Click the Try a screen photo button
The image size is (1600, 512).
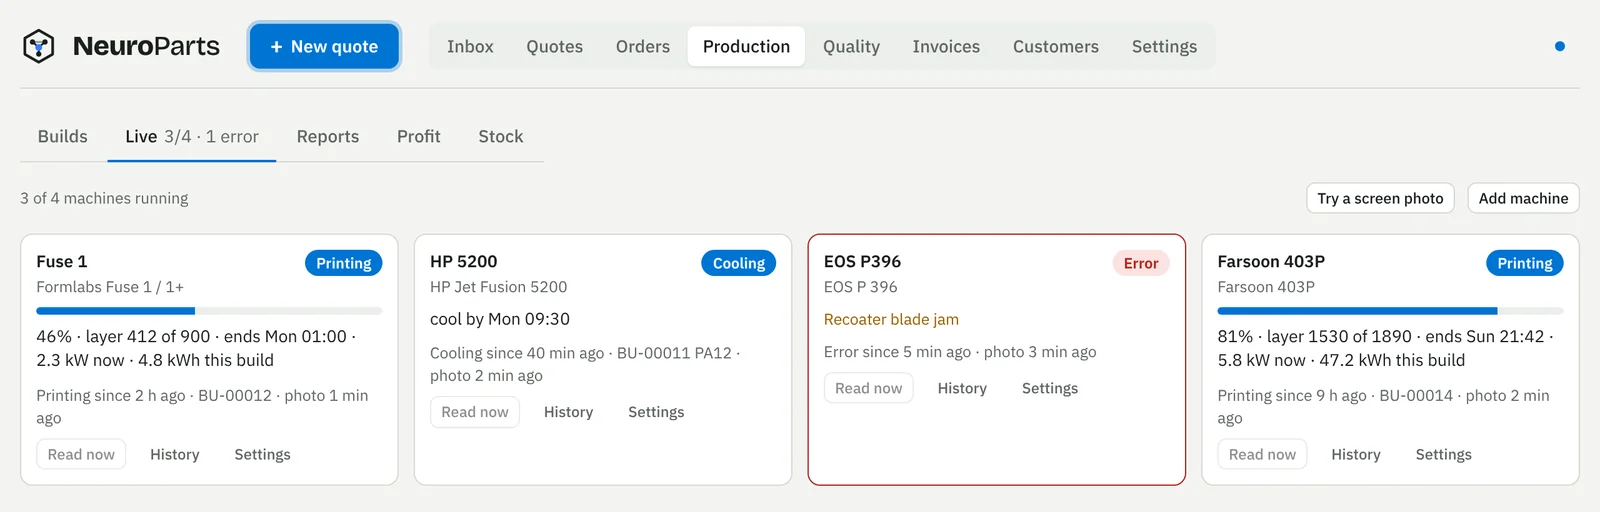pyautogui.click(x=1380, y=198)
